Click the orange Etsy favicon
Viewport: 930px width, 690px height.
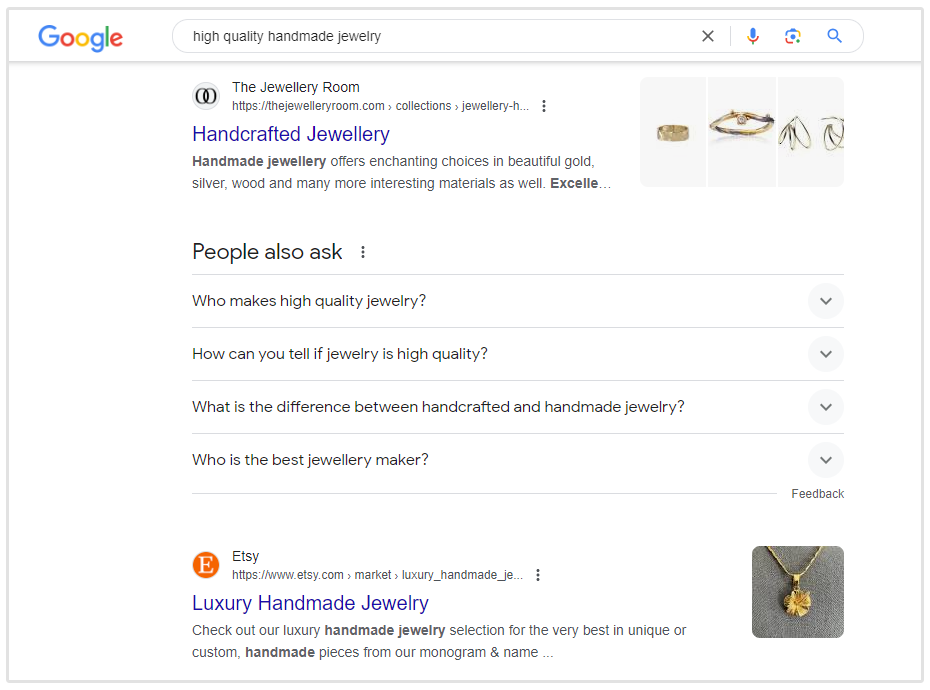click(205, 565)
